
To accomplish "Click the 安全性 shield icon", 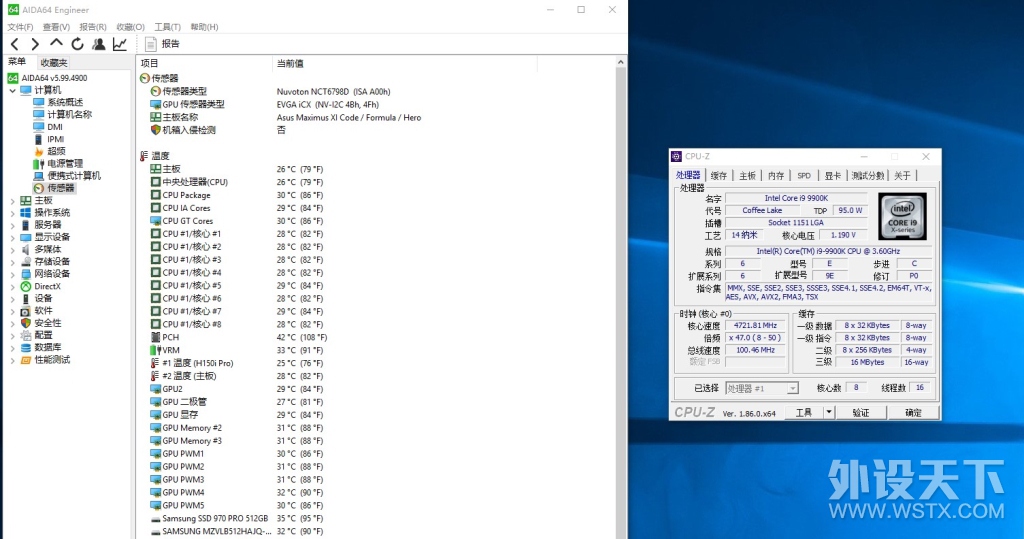I will [x=25, y=323].
